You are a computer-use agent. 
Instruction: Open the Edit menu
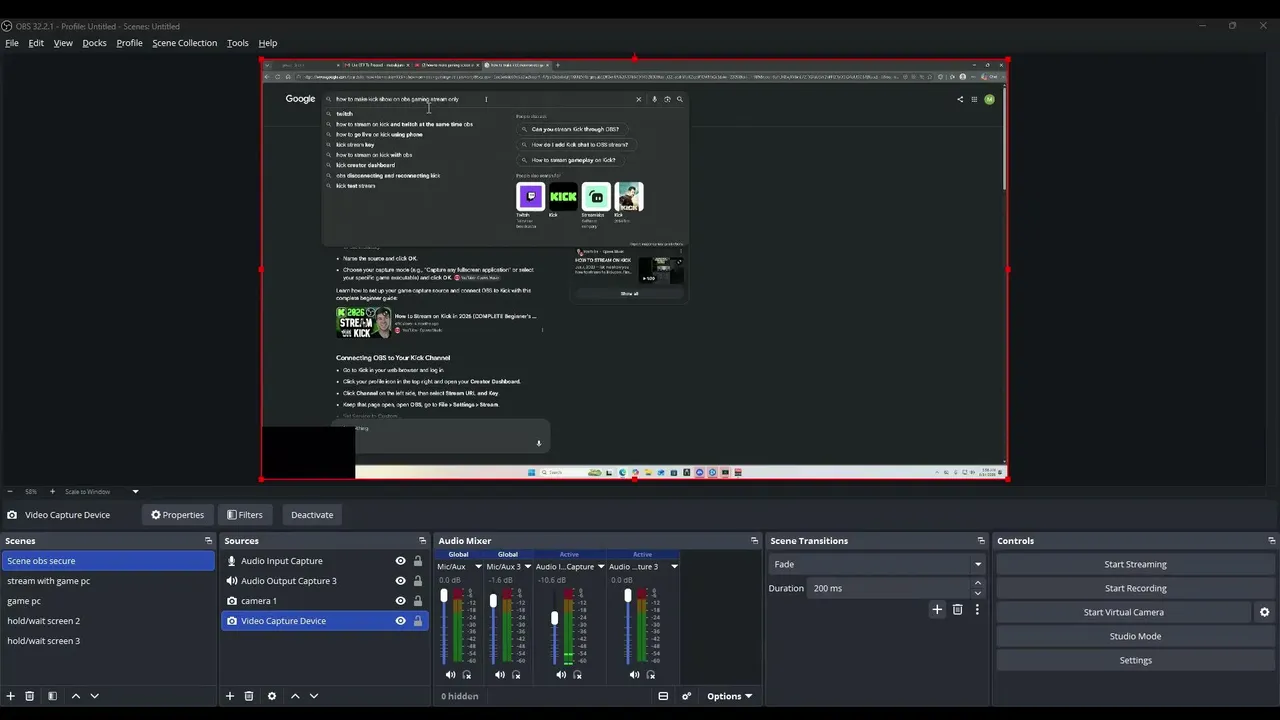pos(36,43)
